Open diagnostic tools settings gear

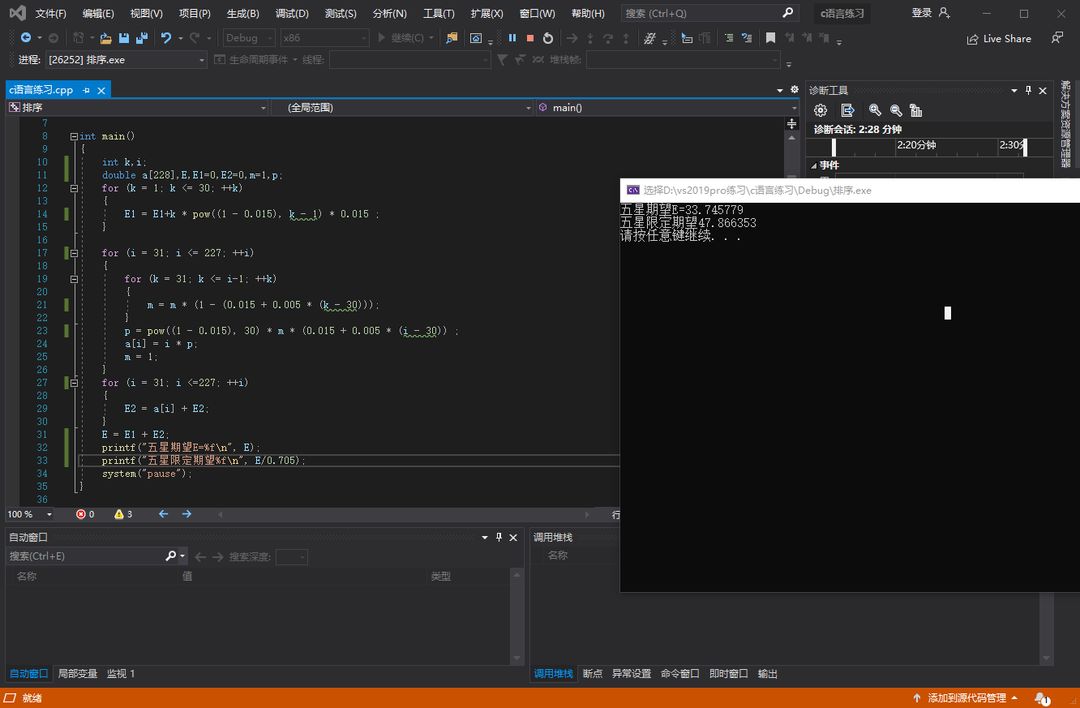tap(820, 110)
